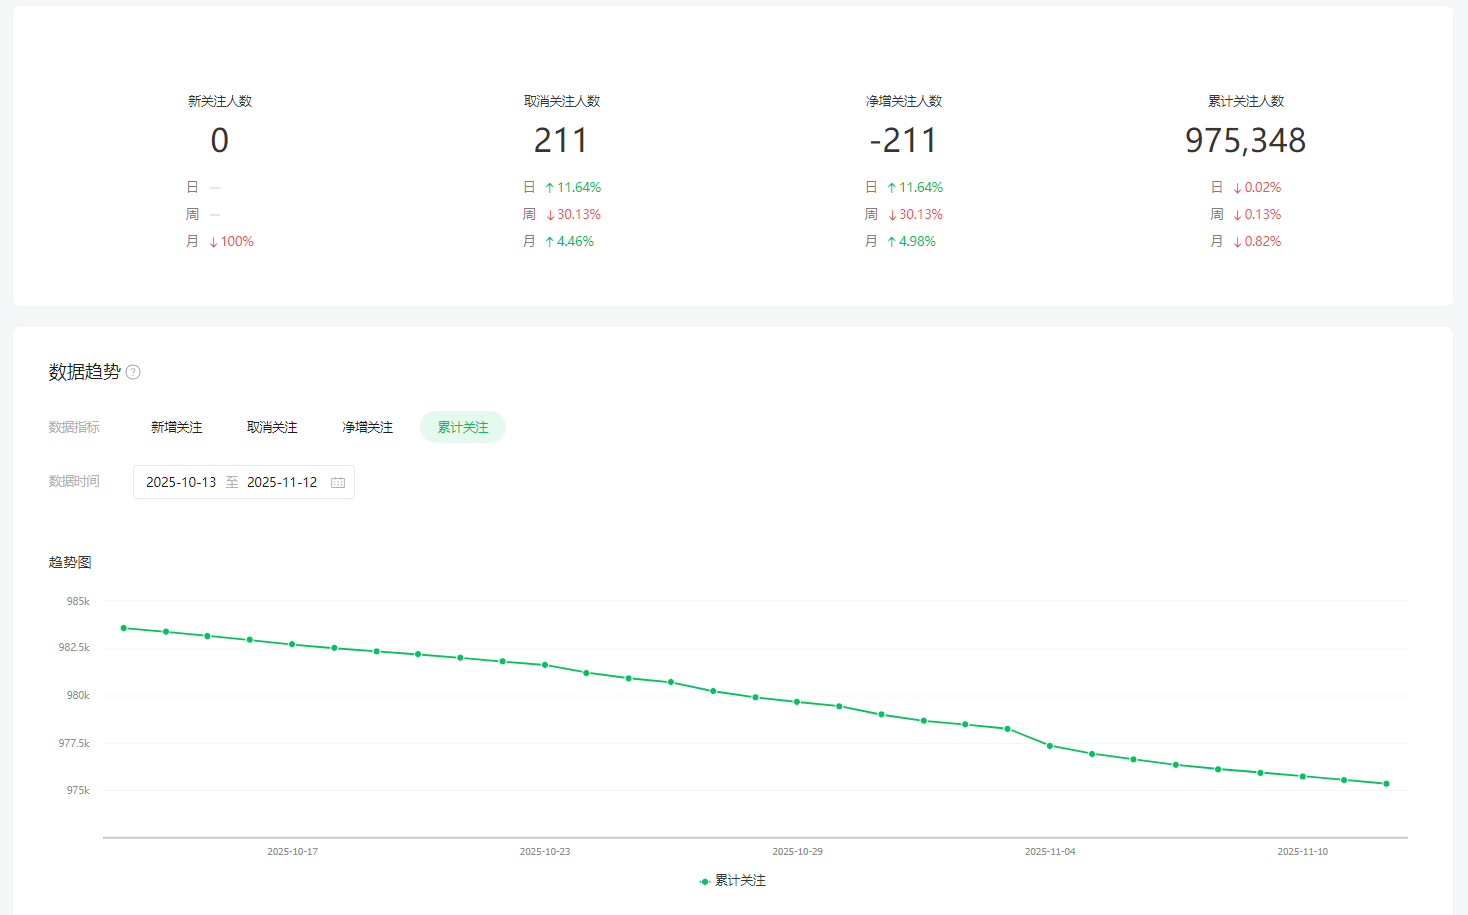Click the 数据趋势 section title
Screen dimensions: 1468x915
84,372
